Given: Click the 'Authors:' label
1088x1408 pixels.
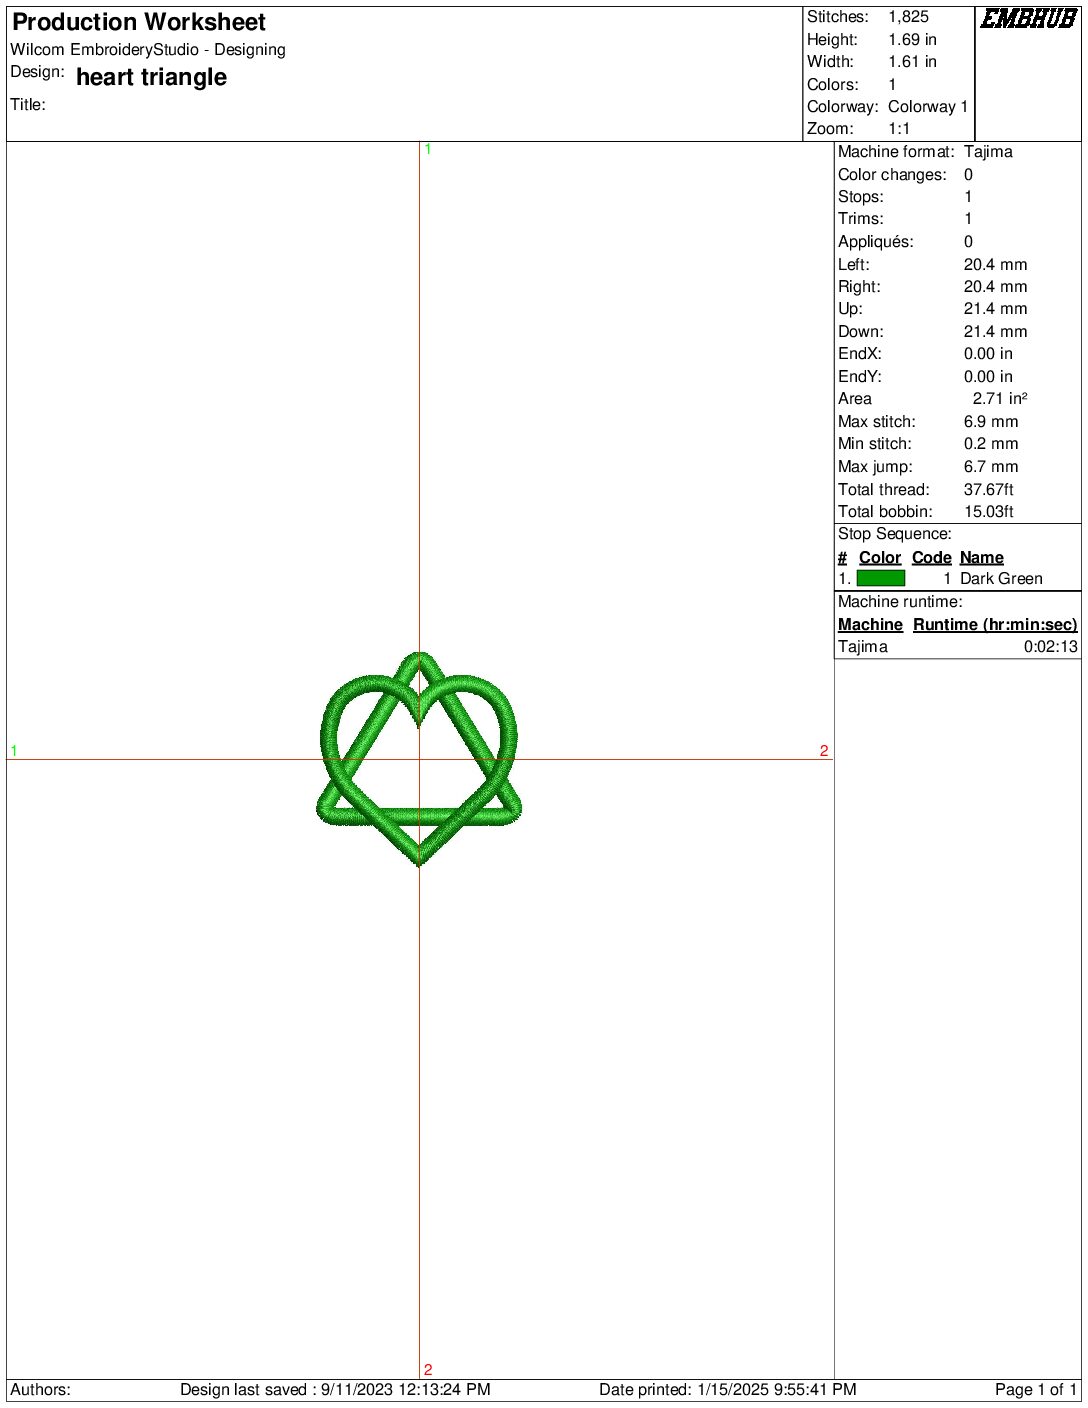Looking at the screenshot, I should pos(41,1389).
